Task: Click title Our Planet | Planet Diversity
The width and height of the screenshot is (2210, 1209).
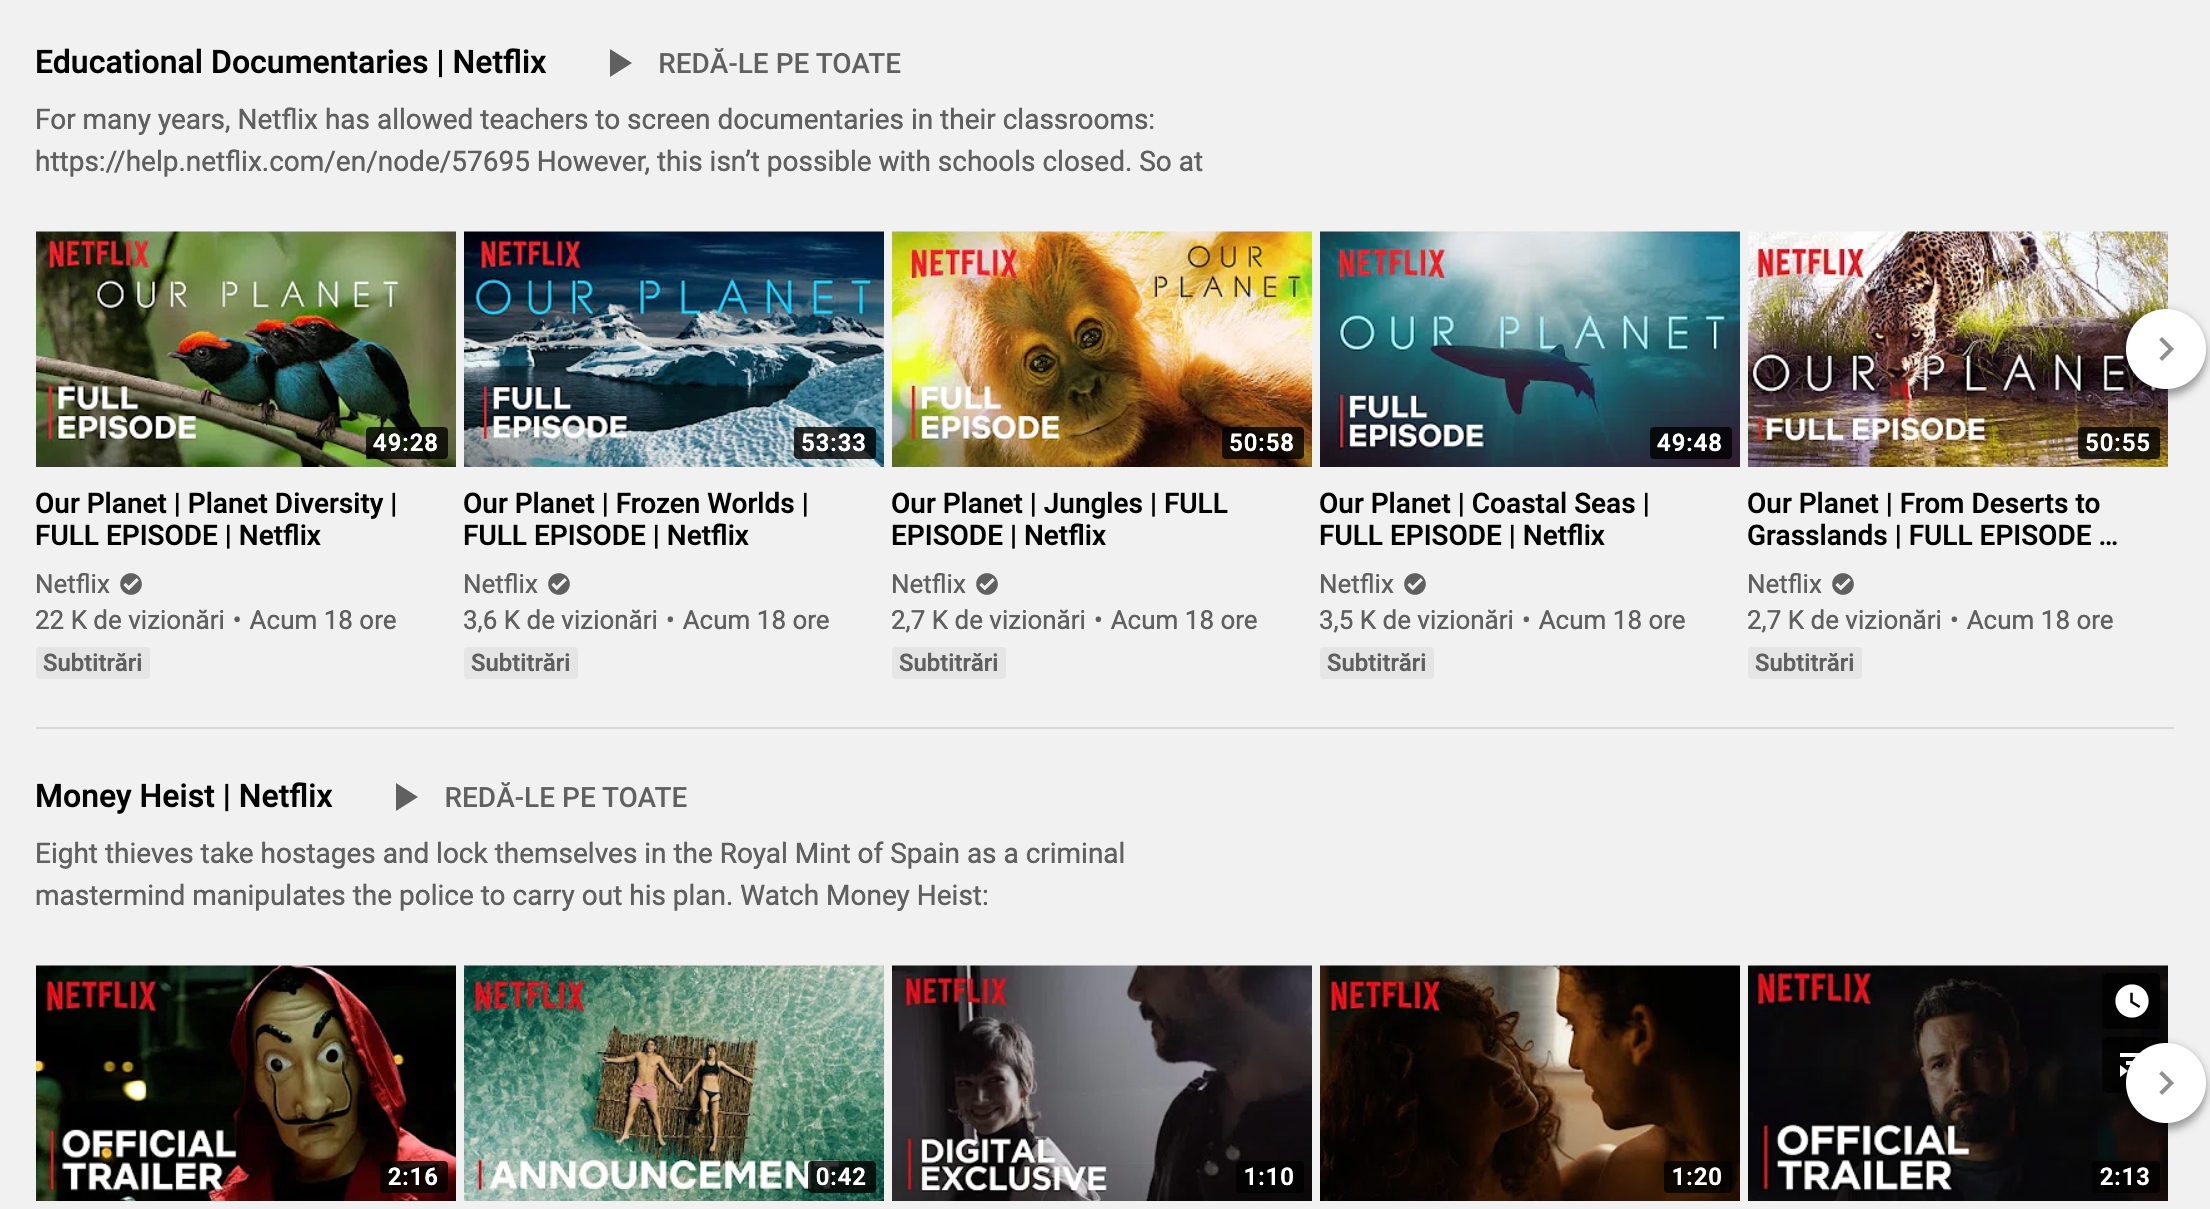Action: (x=216, y=520)
